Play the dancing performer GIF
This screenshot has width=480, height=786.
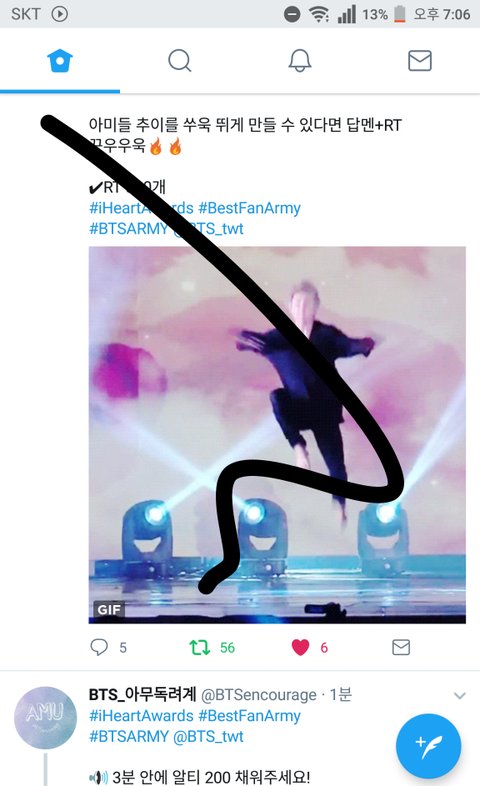(277, 435)
